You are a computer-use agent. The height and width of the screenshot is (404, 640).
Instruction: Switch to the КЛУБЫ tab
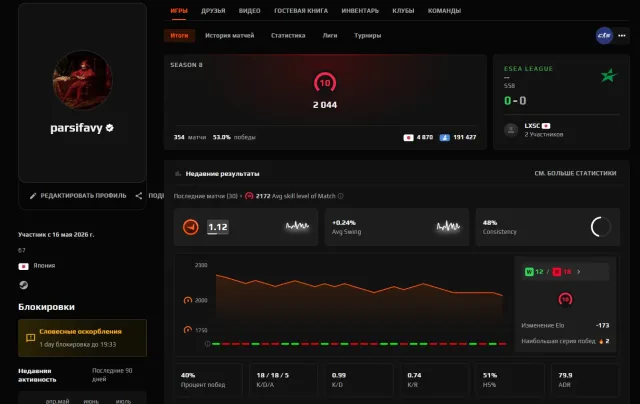(x=403, y=11)
